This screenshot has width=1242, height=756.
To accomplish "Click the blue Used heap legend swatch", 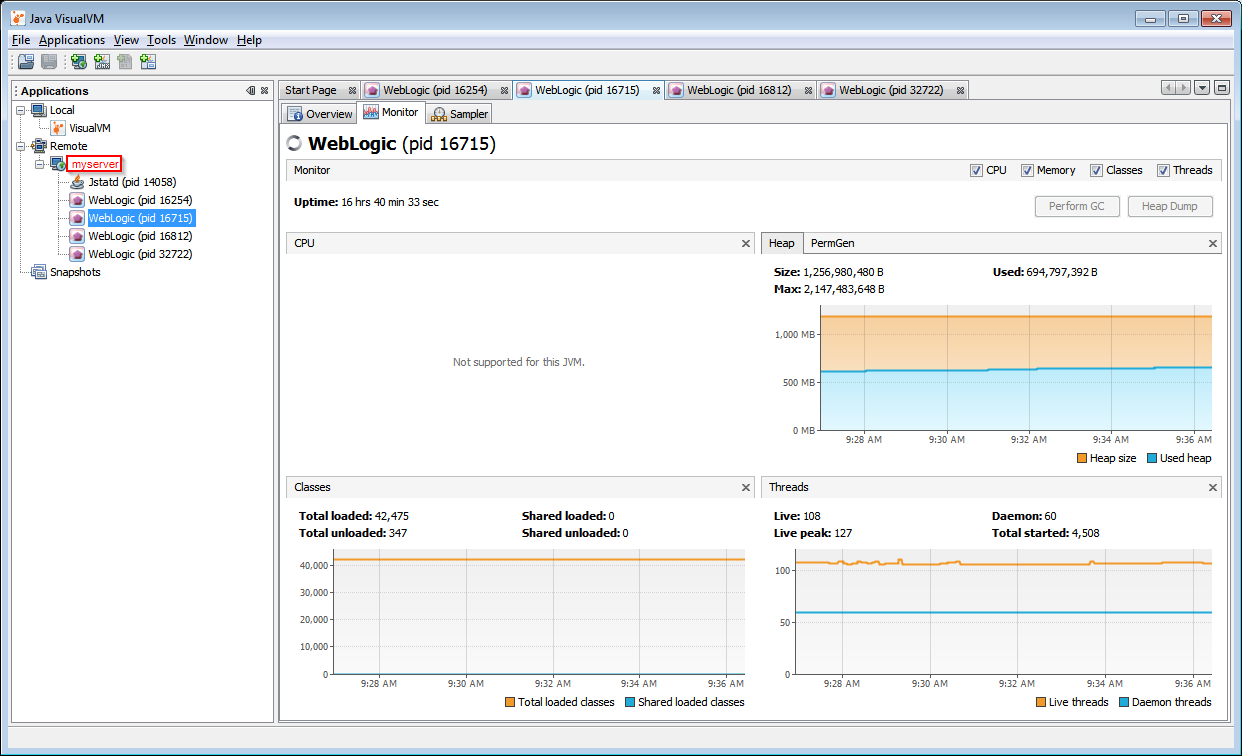I will 1152,458.
